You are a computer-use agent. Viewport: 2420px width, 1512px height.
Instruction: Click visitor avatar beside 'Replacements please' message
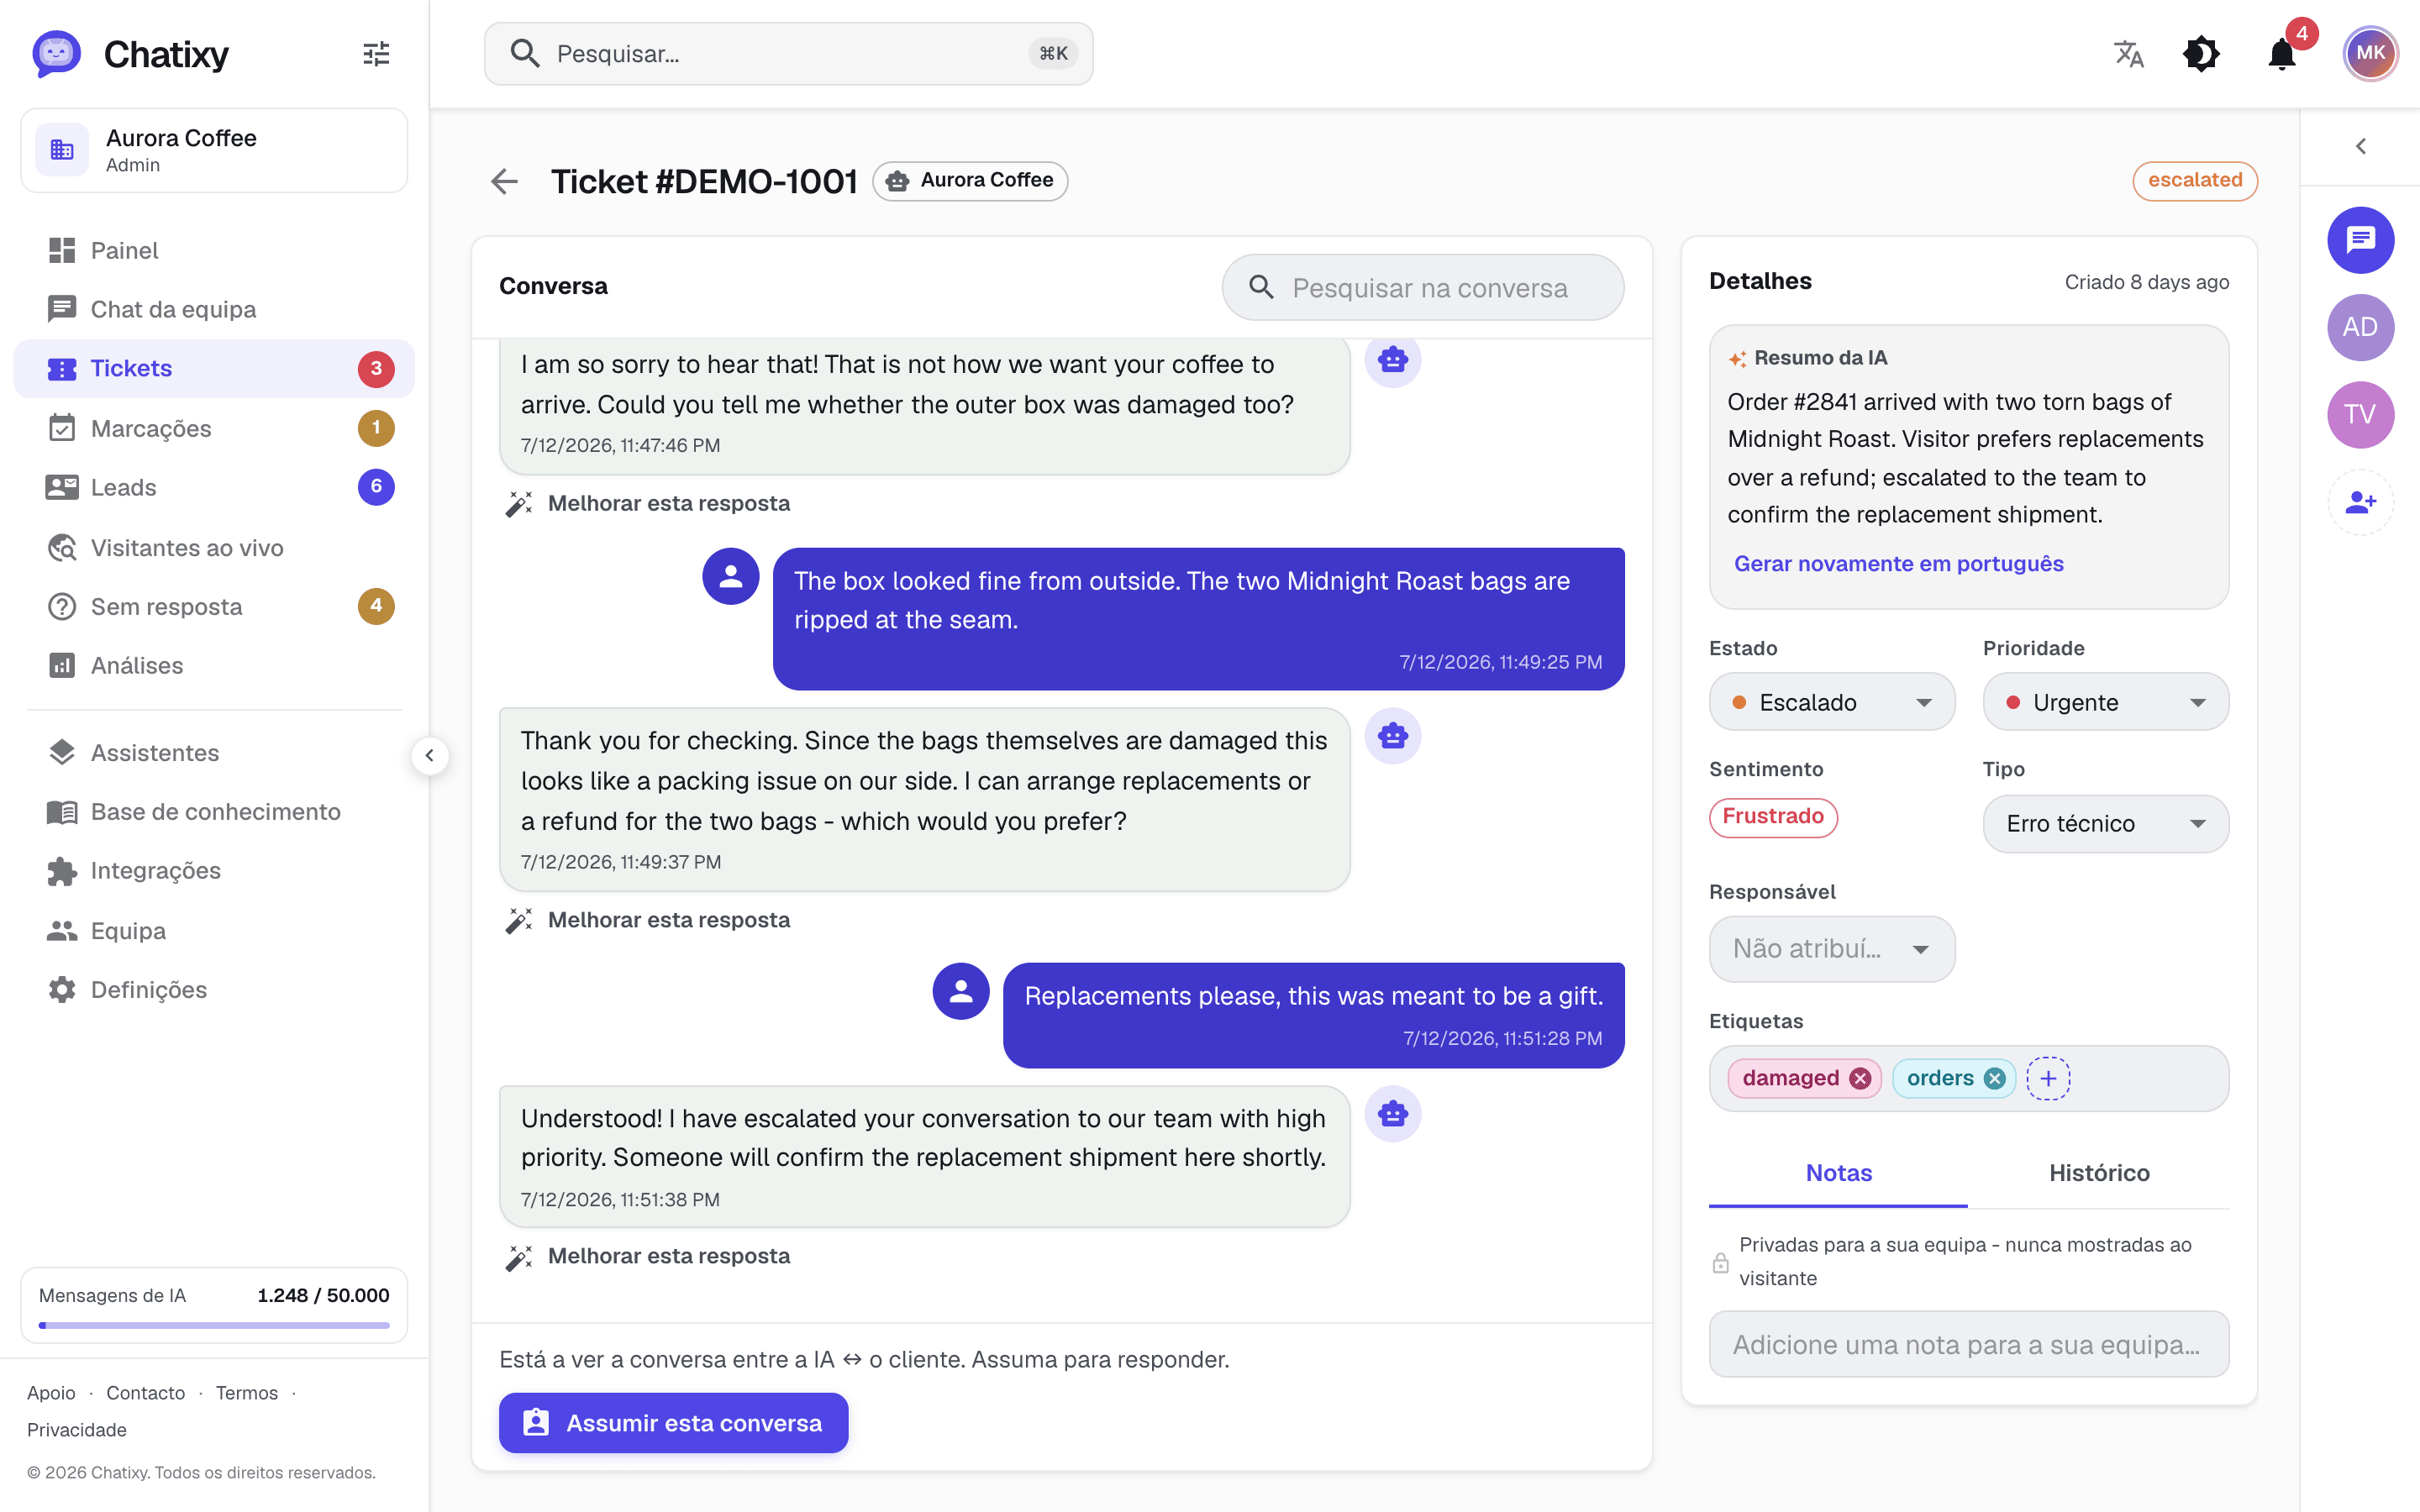pyautogui.click(x=961, y=991)
